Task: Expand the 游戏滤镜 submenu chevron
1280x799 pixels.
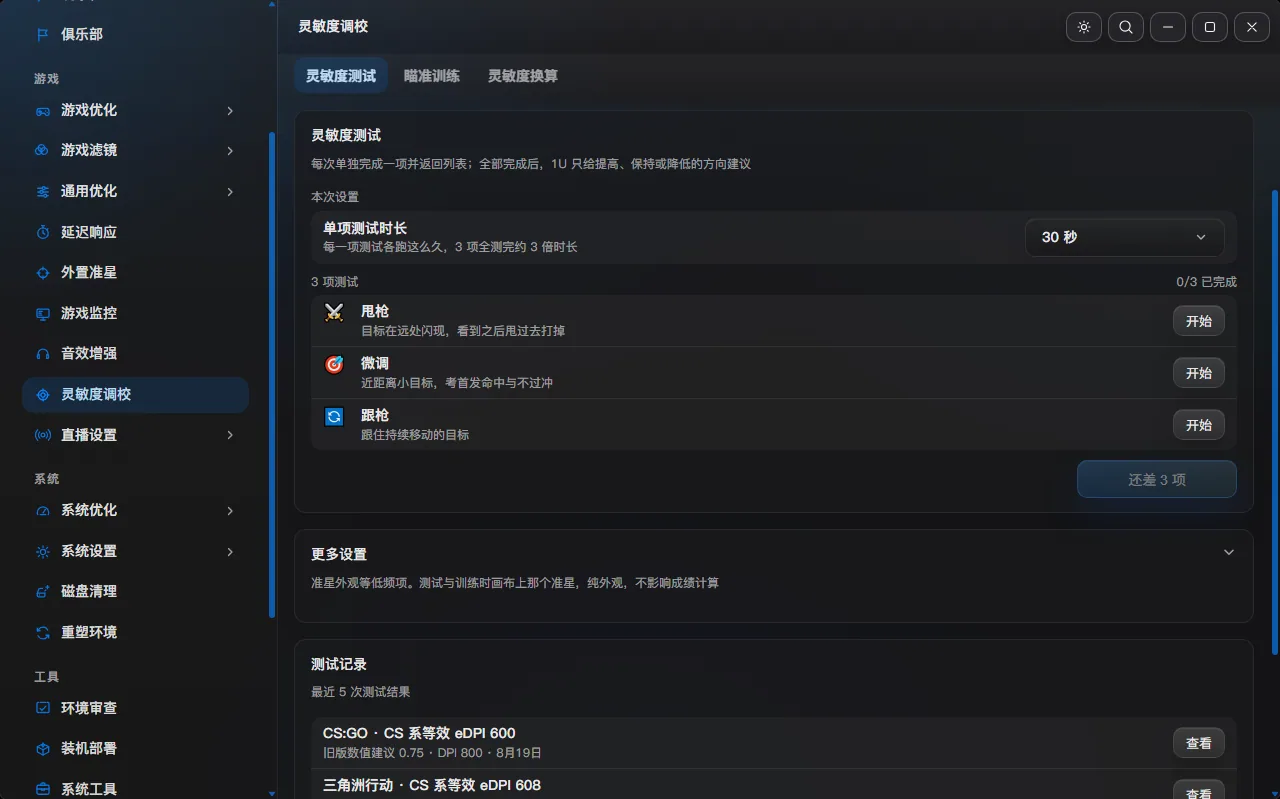Action: pyautogui.click(x=230, y=150)
